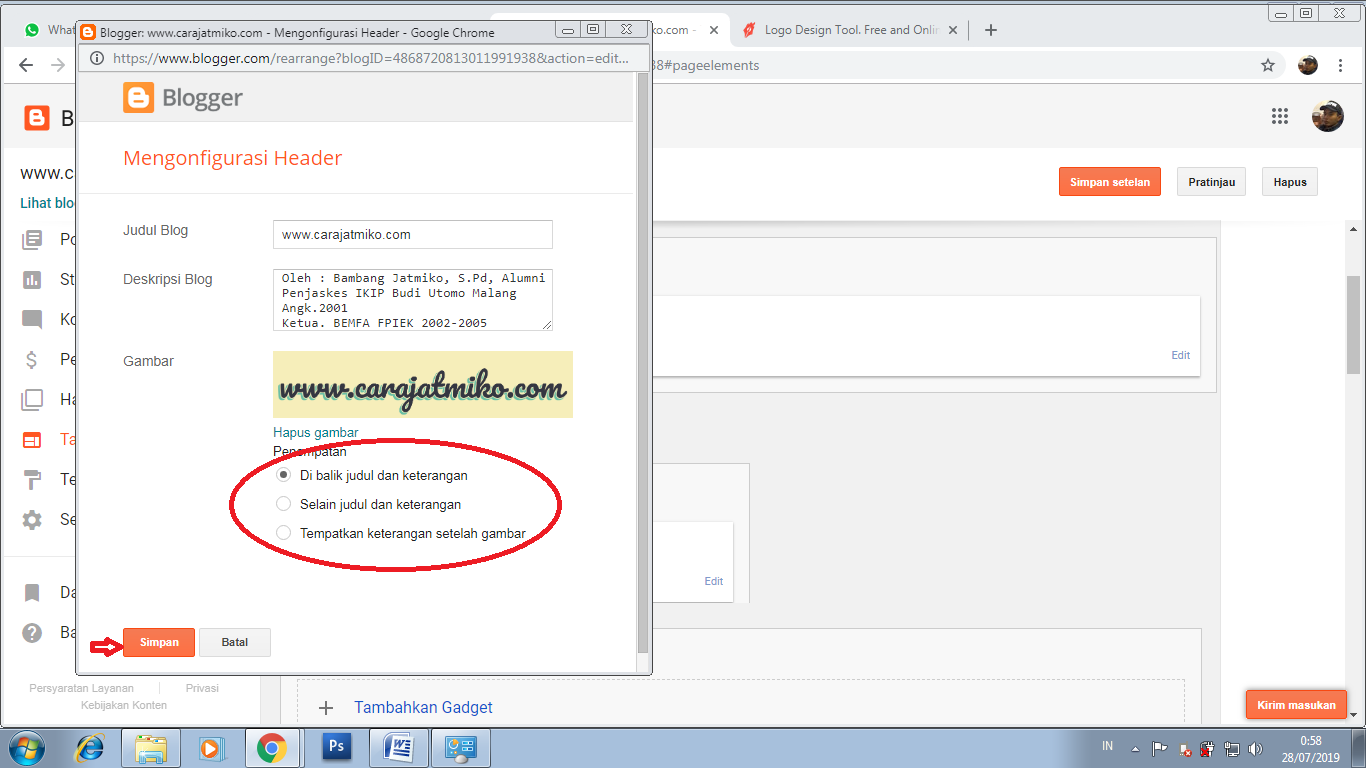Click the main page vertical scrollbar
This screenshot has height=768, width=1366.
tap(1354, 324)
